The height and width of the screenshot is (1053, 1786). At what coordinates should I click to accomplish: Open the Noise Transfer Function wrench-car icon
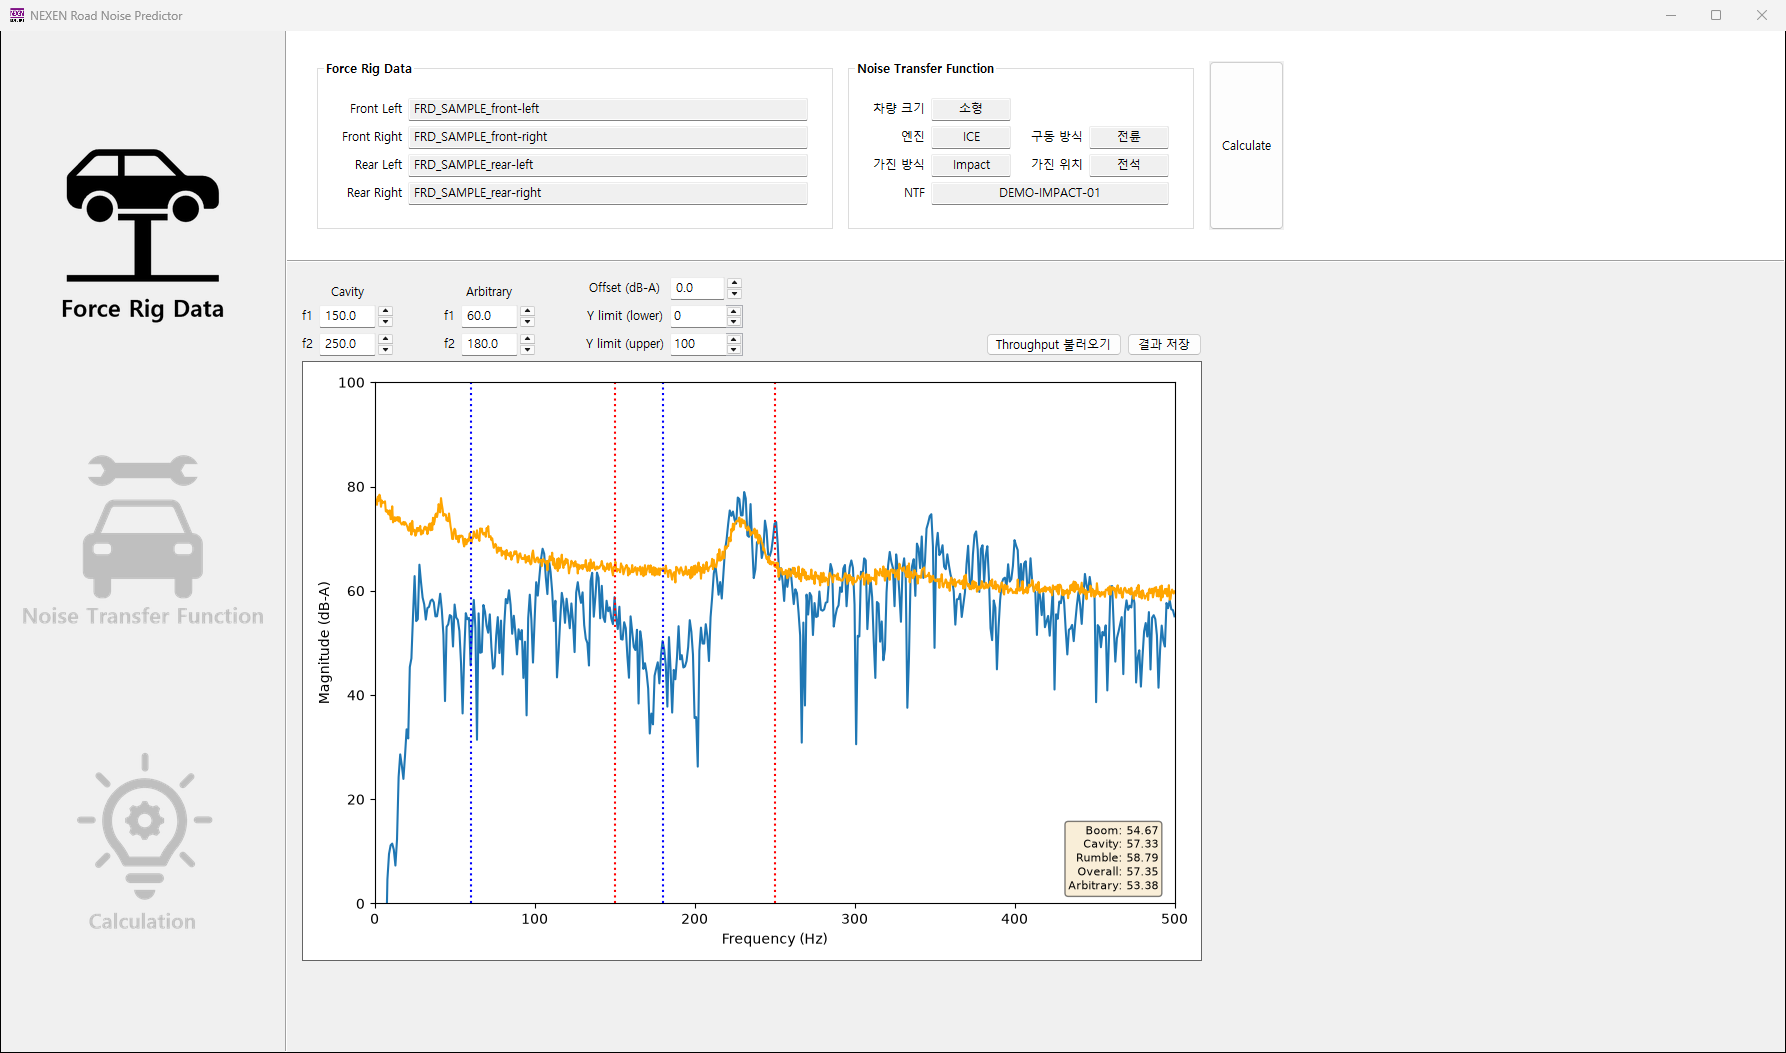click(143, 526)
